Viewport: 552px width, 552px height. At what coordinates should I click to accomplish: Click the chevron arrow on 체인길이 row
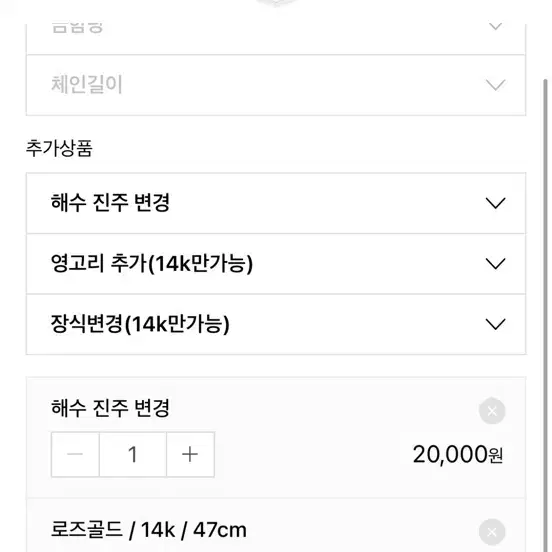click(x=495, y=85)
